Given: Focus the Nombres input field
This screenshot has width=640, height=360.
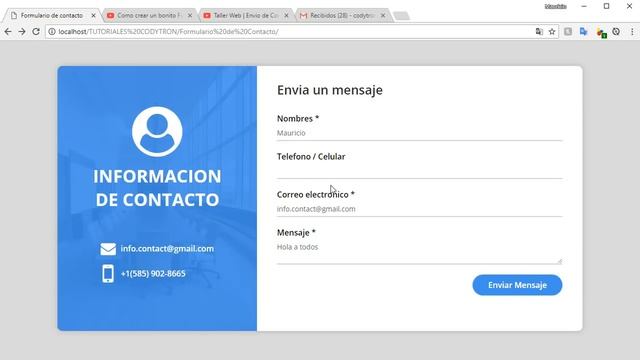Looking at the screenshot, I should [420, 133].
